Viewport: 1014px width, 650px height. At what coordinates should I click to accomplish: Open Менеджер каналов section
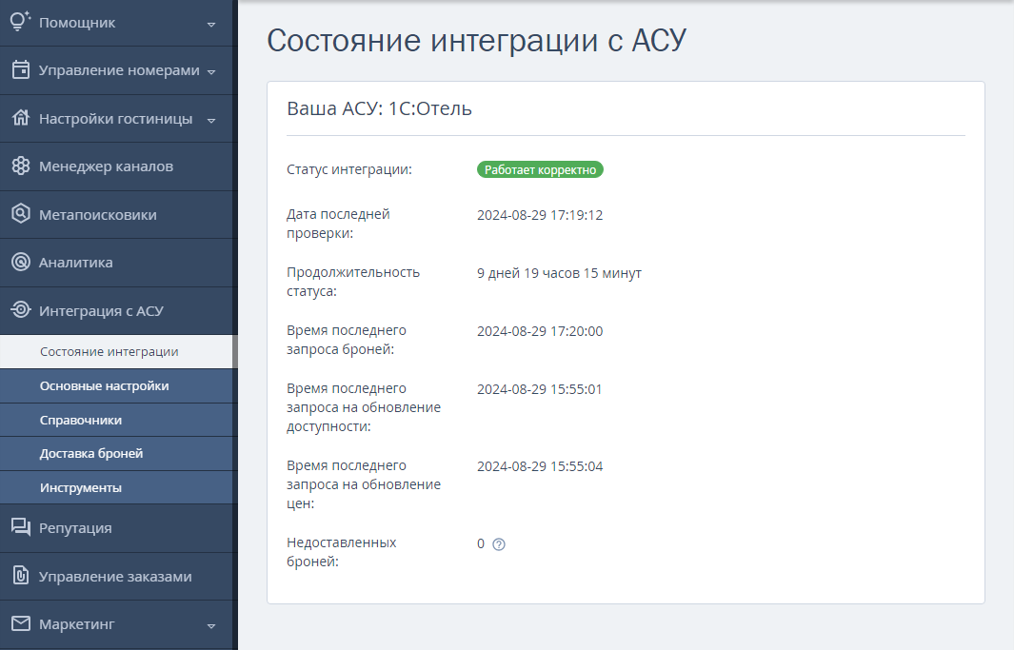(x=118, y=166)
